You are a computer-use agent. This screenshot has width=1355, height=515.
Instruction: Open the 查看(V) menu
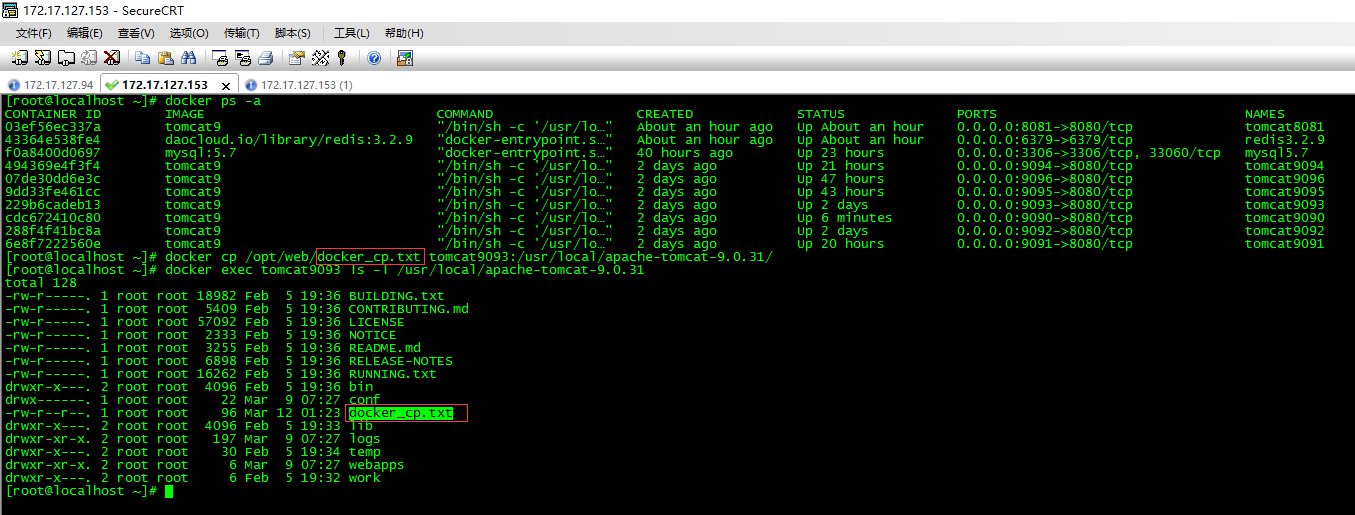point(136,33)
